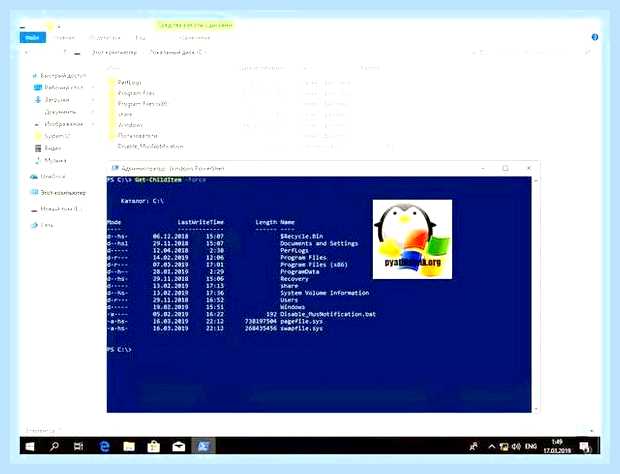Open the blue File tab in Explorer

pyautogui.click(x=32, y=38)
